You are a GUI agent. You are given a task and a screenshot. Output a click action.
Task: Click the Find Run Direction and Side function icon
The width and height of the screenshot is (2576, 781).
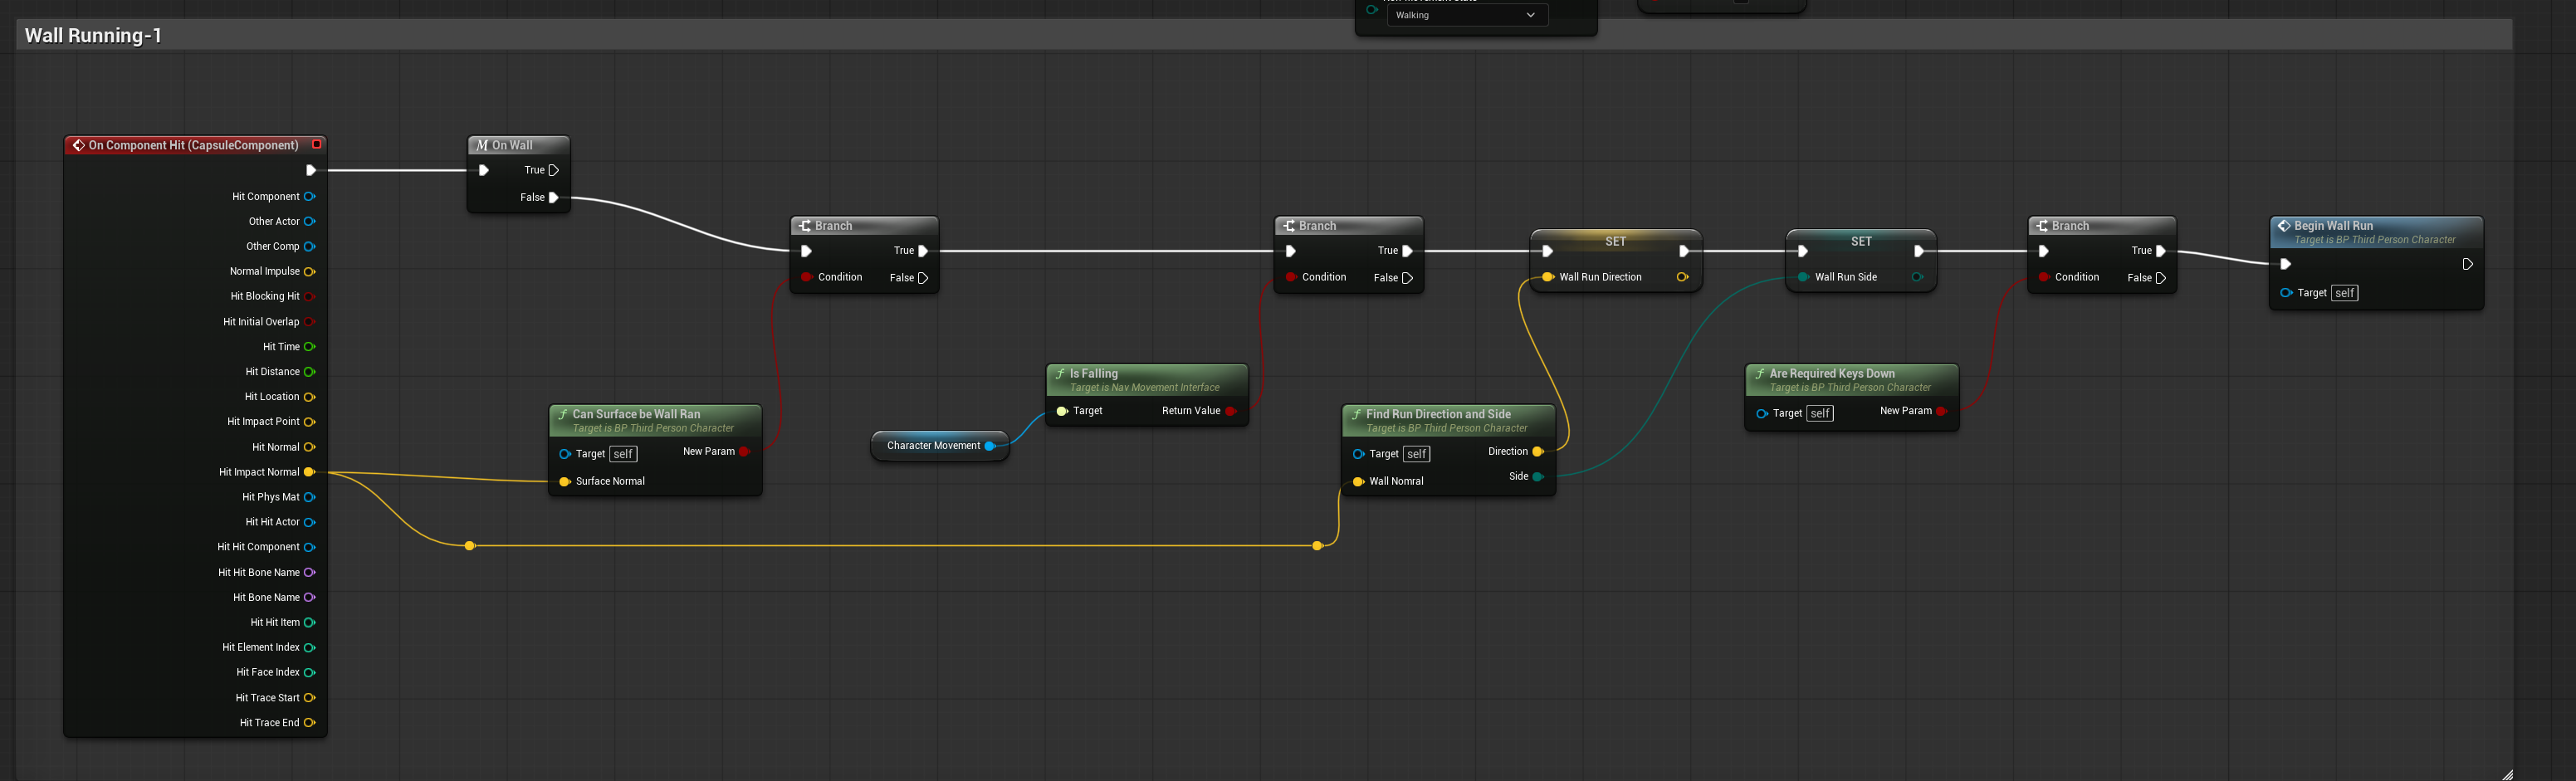click(1356, 414)
